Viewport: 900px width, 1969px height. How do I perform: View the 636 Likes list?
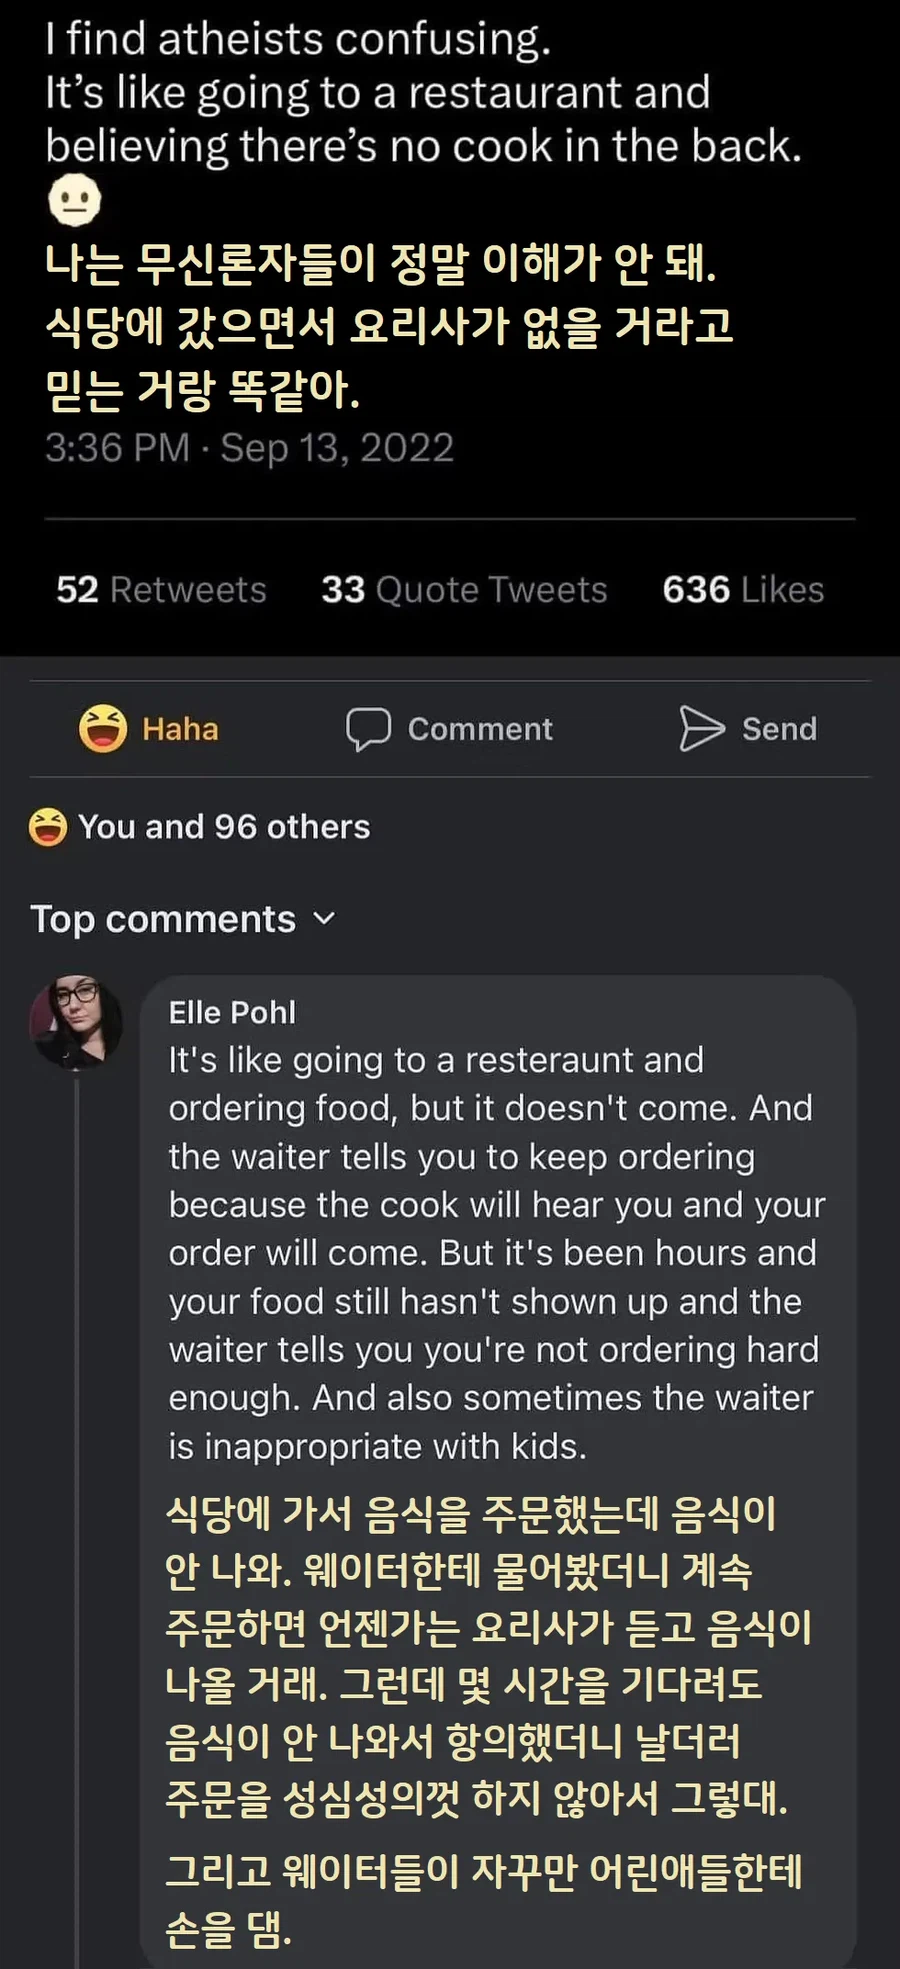(743, 590)
